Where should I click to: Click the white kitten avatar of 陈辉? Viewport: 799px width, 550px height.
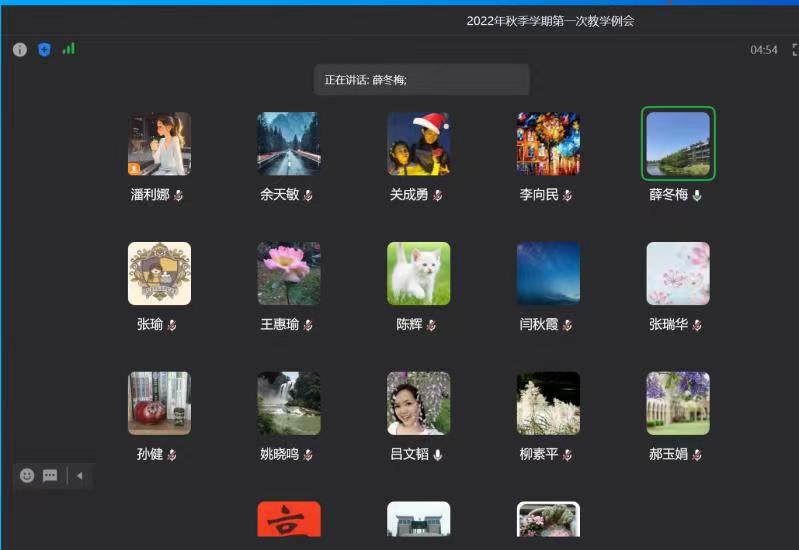(x=418, y=273)
